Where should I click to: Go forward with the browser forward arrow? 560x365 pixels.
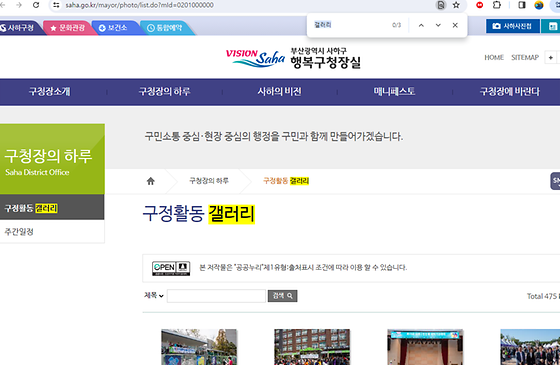[x=19, y=5]
